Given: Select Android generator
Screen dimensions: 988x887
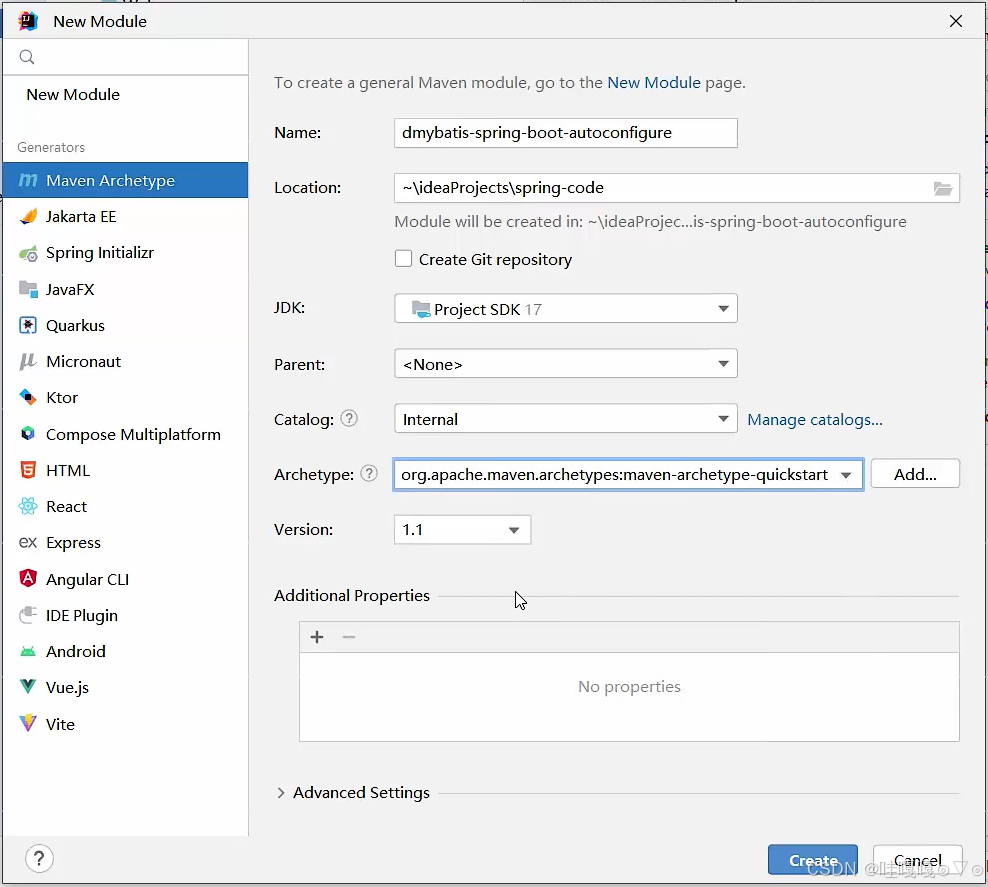Looking at the screenshot, I should [125, 651].
